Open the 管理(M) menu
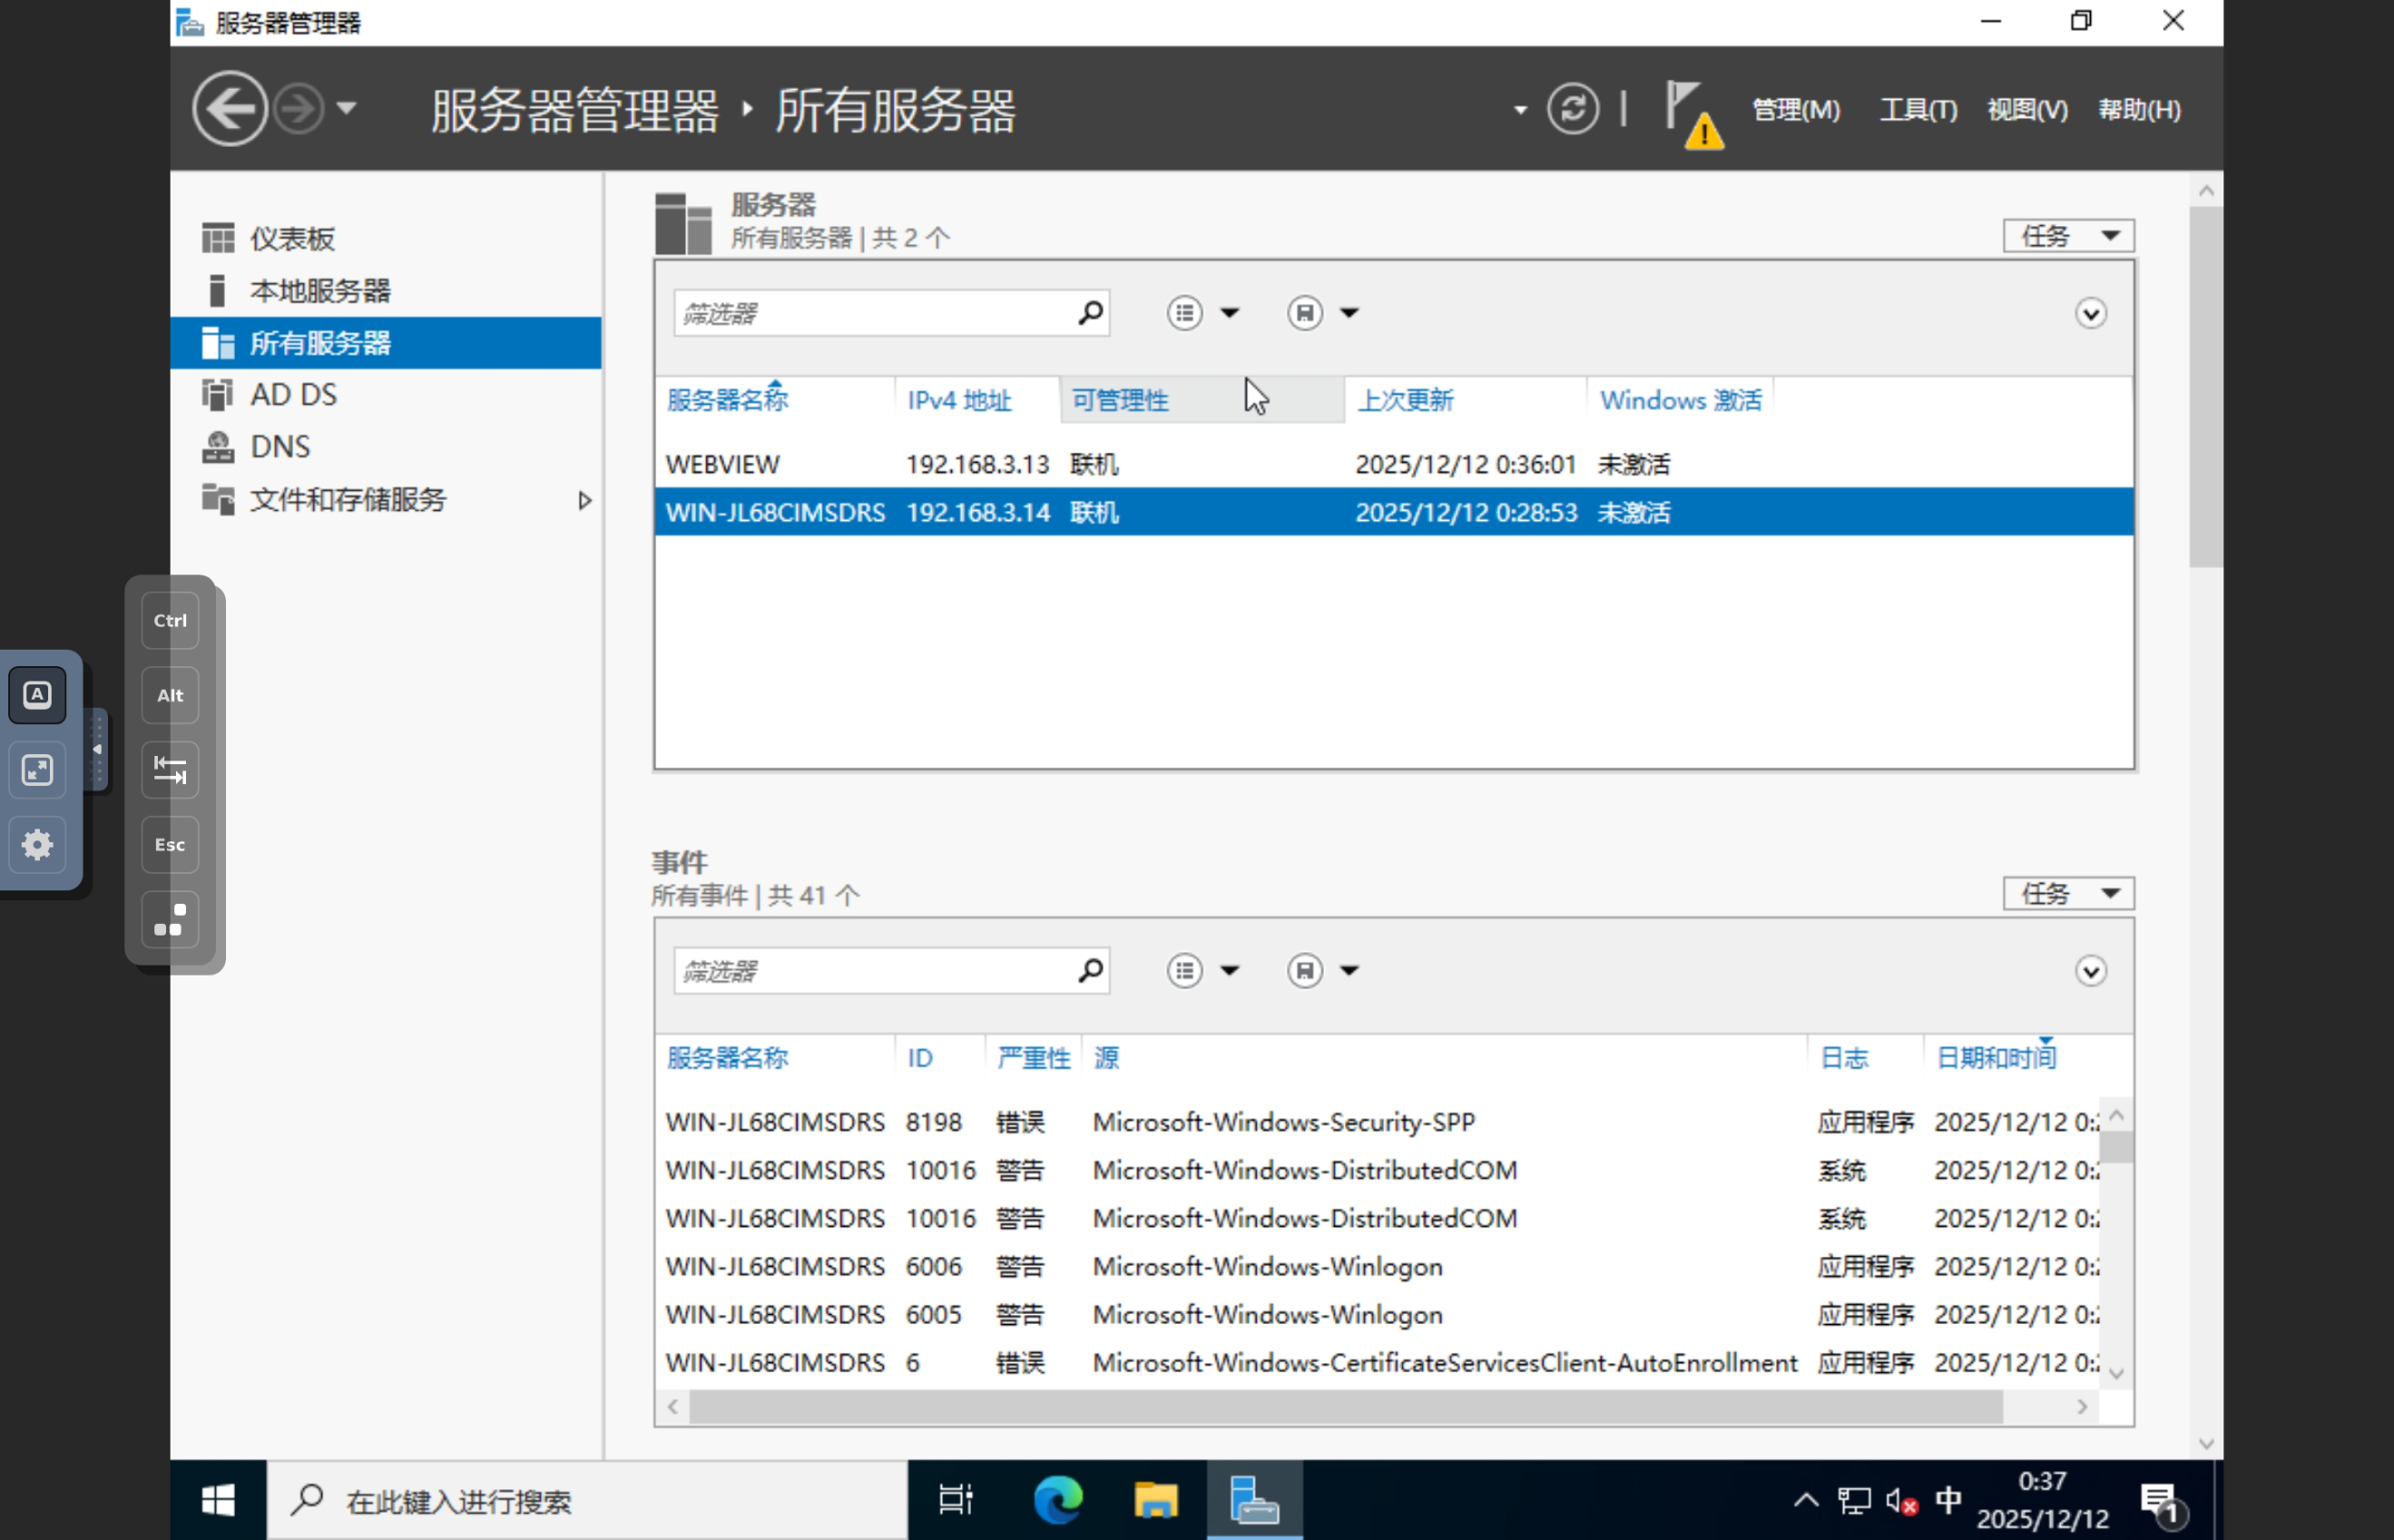Image resolution: width=2394 pixels, height=1540 pixels. pyautogui.click(x=1796, y=109)
